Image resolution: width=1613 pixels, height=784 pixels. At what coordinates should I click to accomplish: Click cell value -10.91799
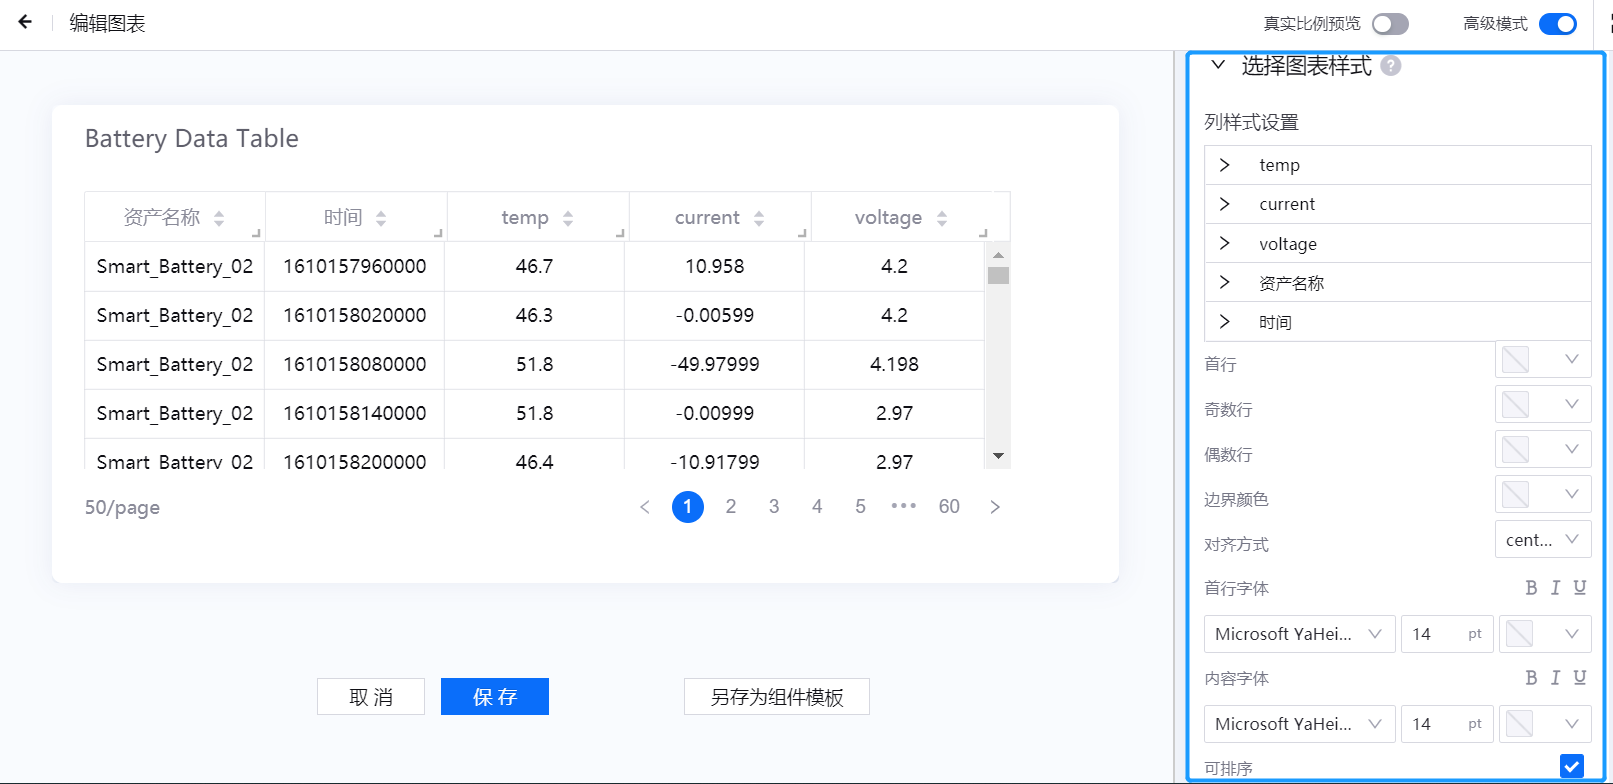tap(715, 462)
